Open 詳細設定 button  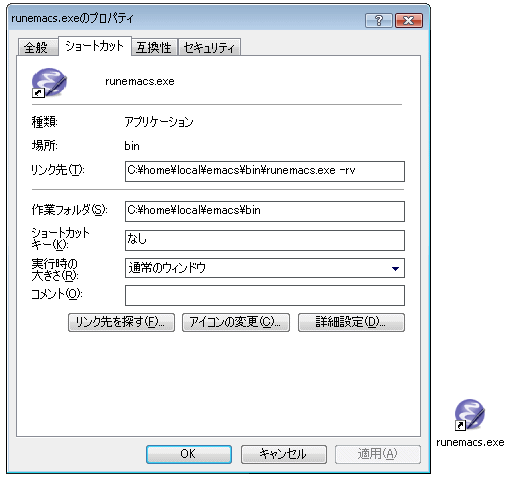pyautogui.click(x=351, y=322)
